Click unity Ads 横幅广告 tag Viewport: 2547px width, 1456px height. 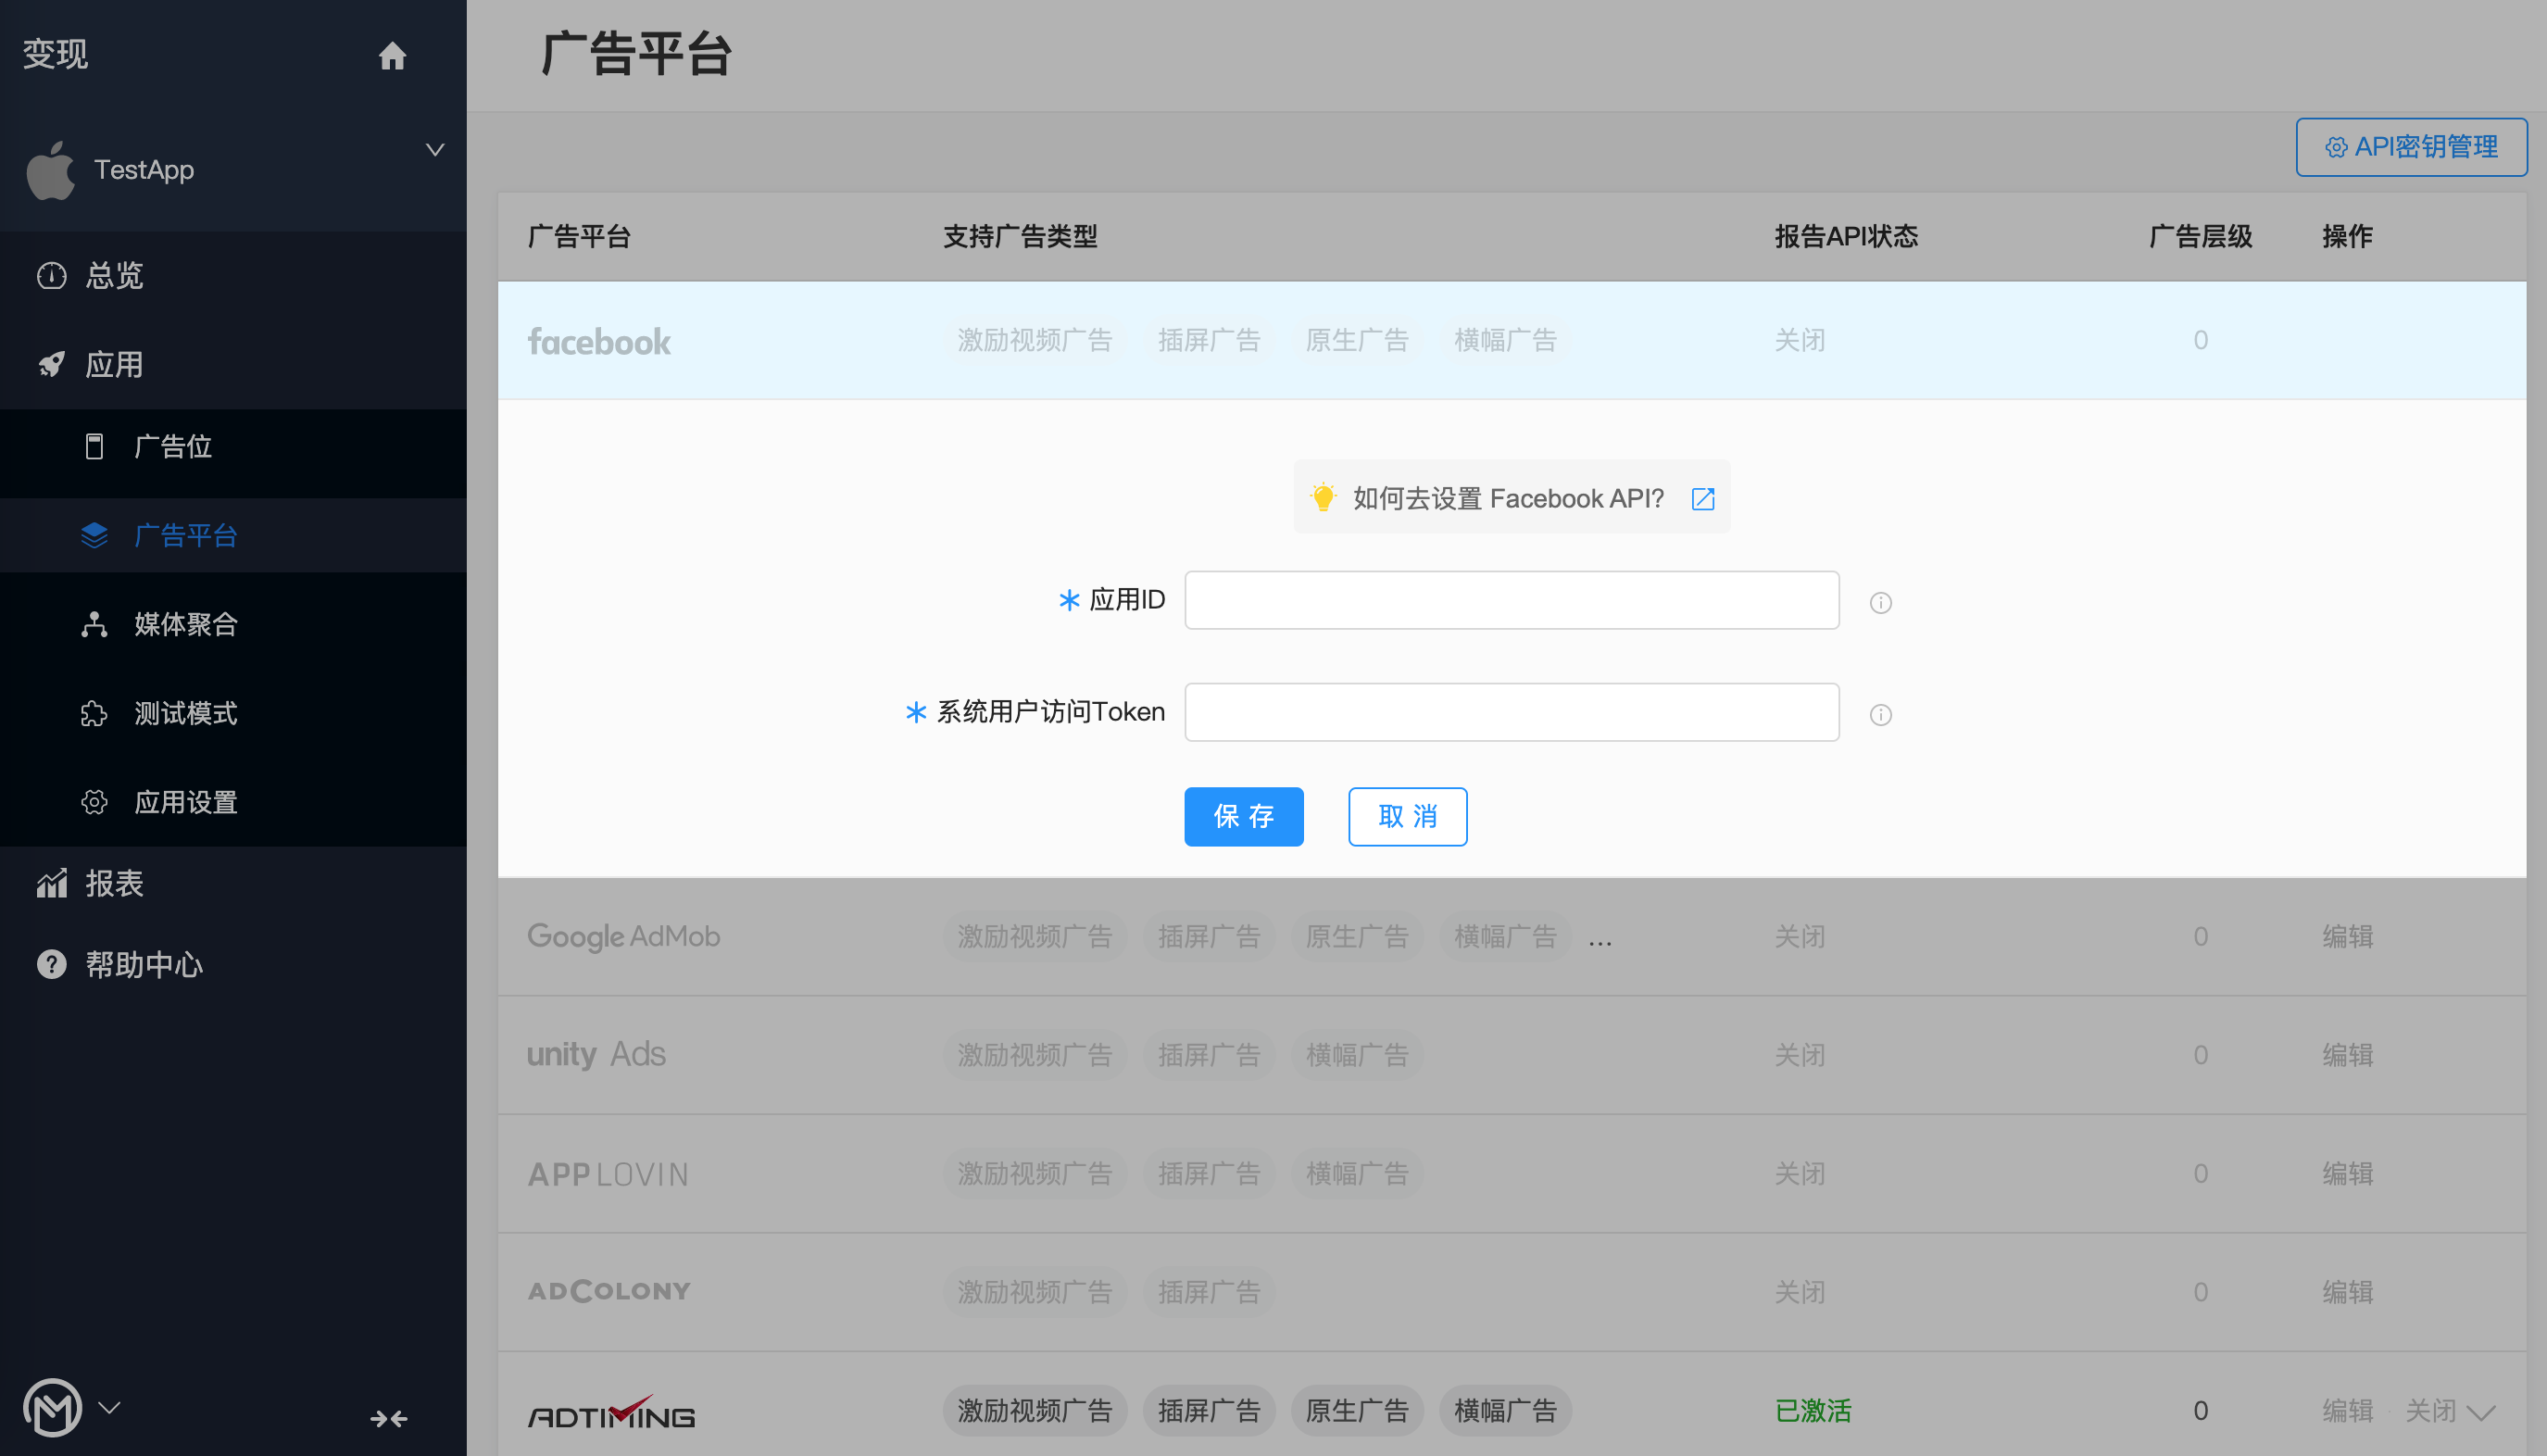click(x=1357, y=1055)
